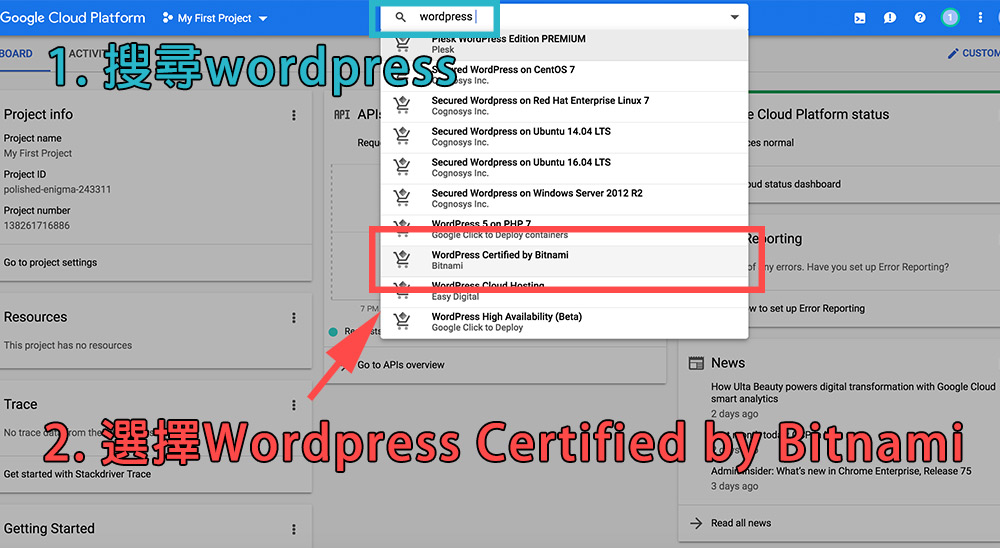Click cart icon beside Ubuntu 14.04 LTS result

tap(402, 136)
